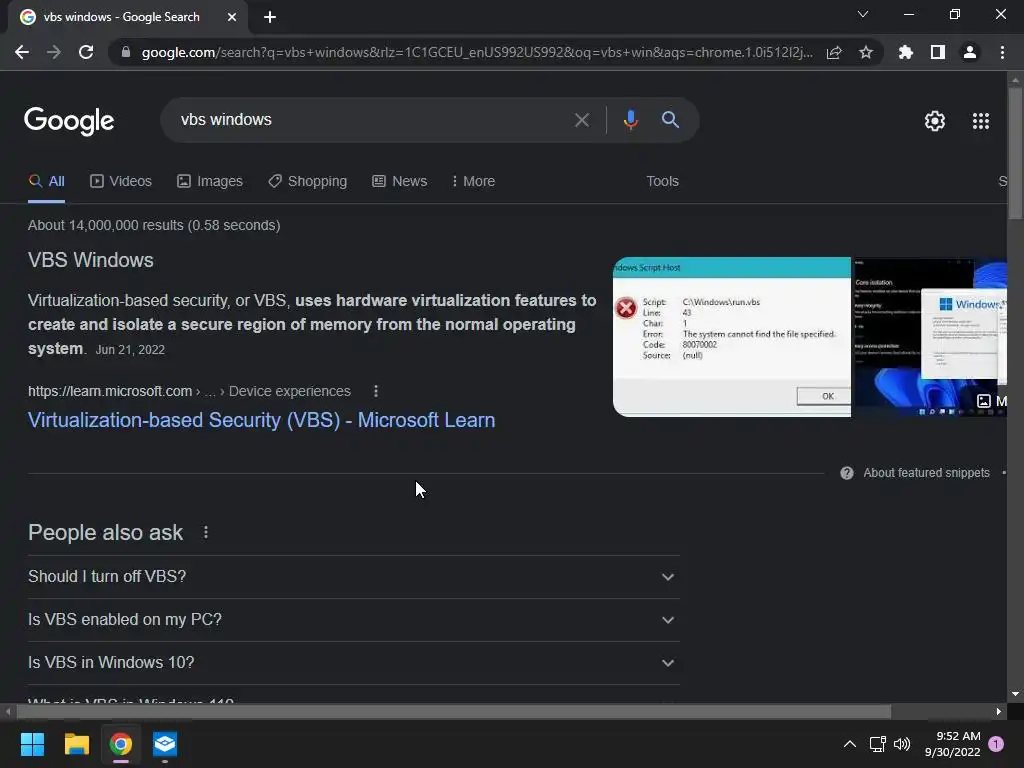Viewport: 1024px width, 768px height.
Task: Open search Tools options
Action: coord(662,182)
